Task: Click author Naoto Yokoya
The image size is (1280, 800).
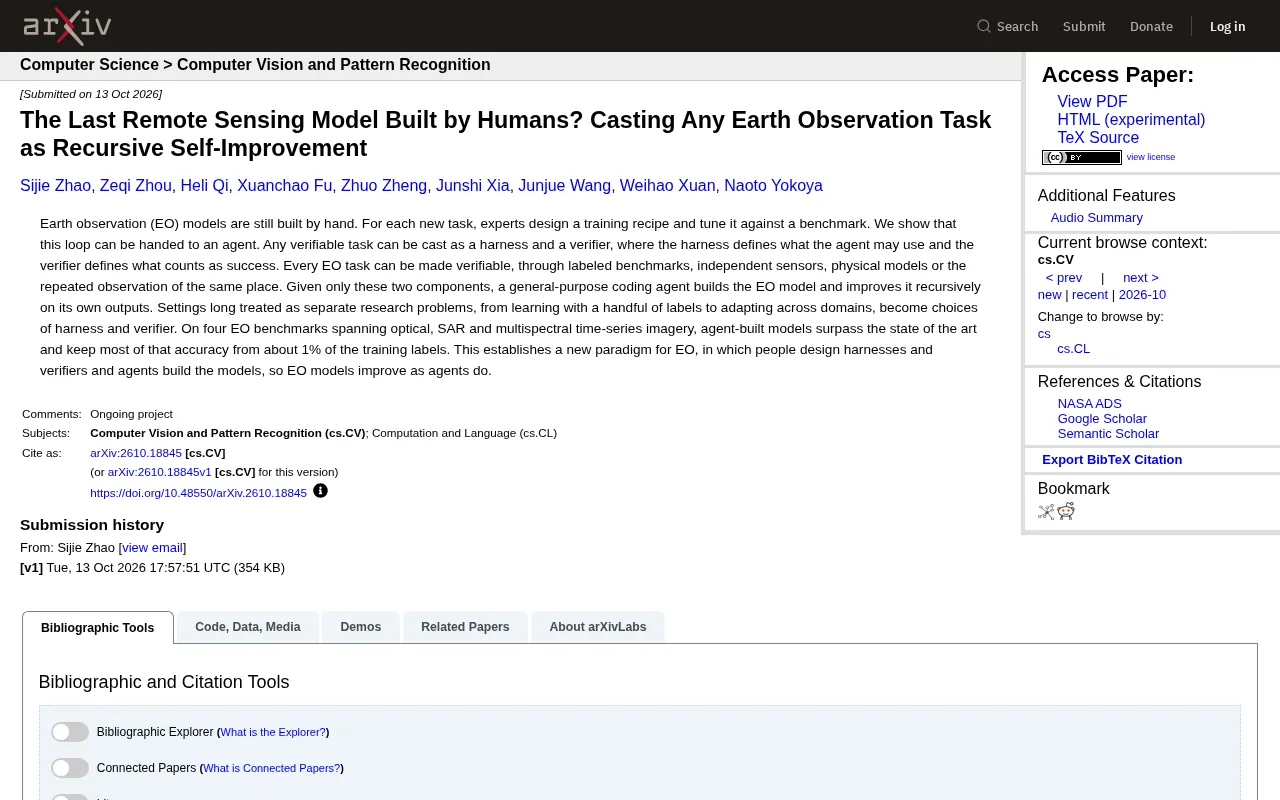Action: [773, 186]
